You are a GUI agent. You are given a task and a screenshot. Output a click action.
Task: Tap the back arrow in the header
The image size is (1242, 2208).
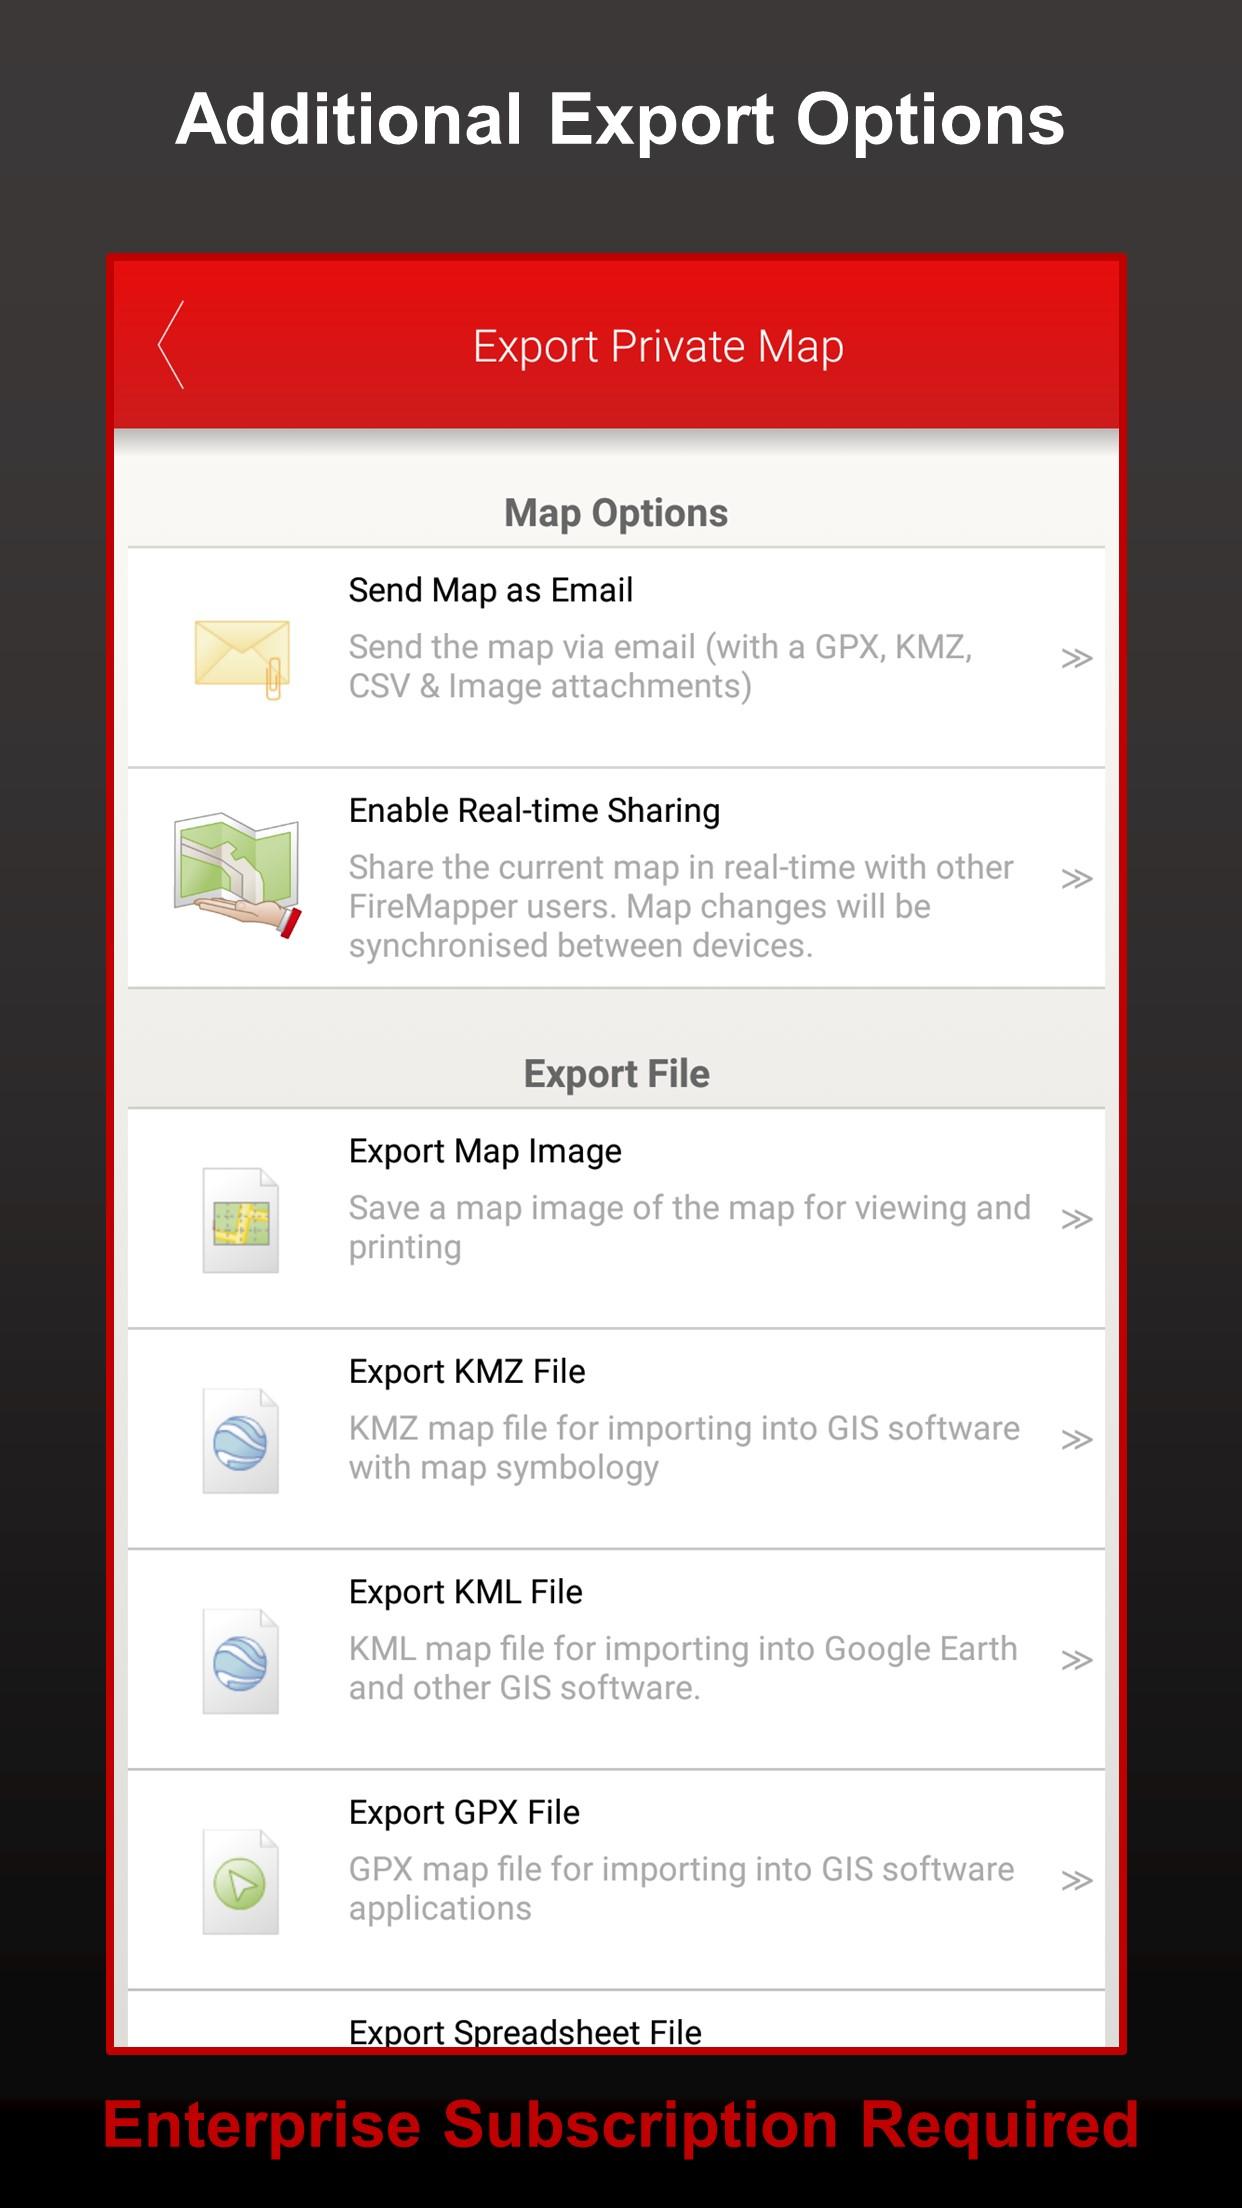[171, 345]
